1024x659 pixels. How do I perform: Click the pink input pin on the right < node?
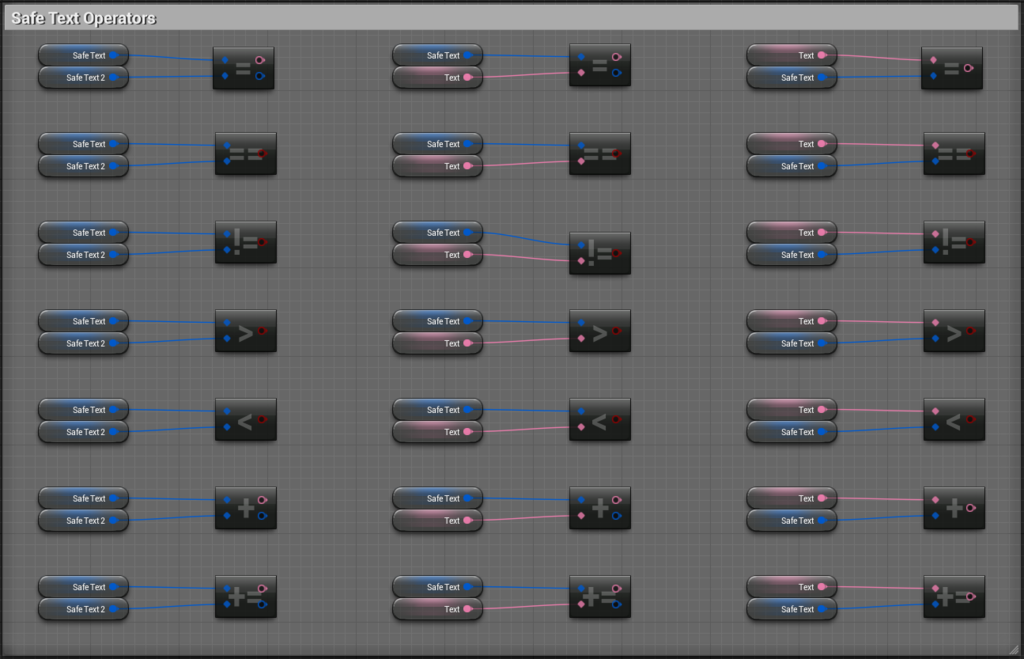tap(935, 411)
